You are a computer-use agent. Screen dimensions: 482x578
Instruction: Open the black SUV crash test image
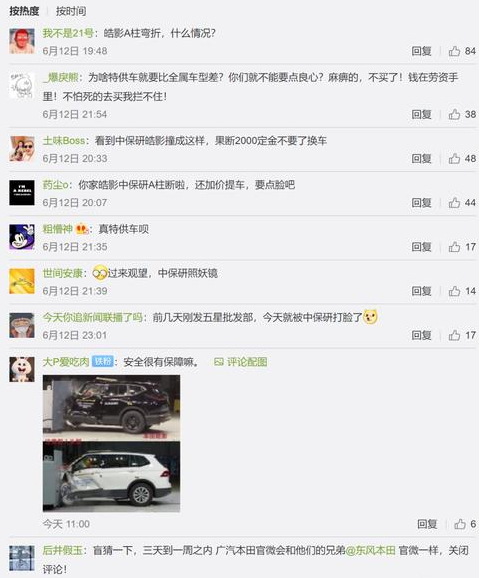111,407
